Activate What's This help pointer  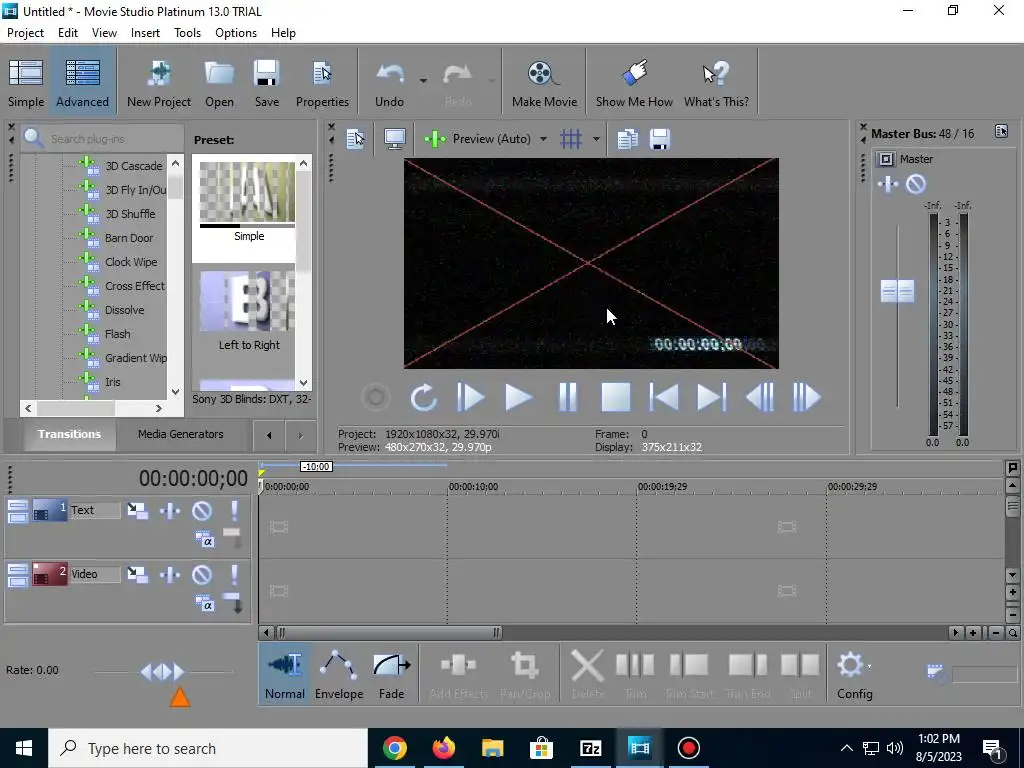(x=716, y=83)
